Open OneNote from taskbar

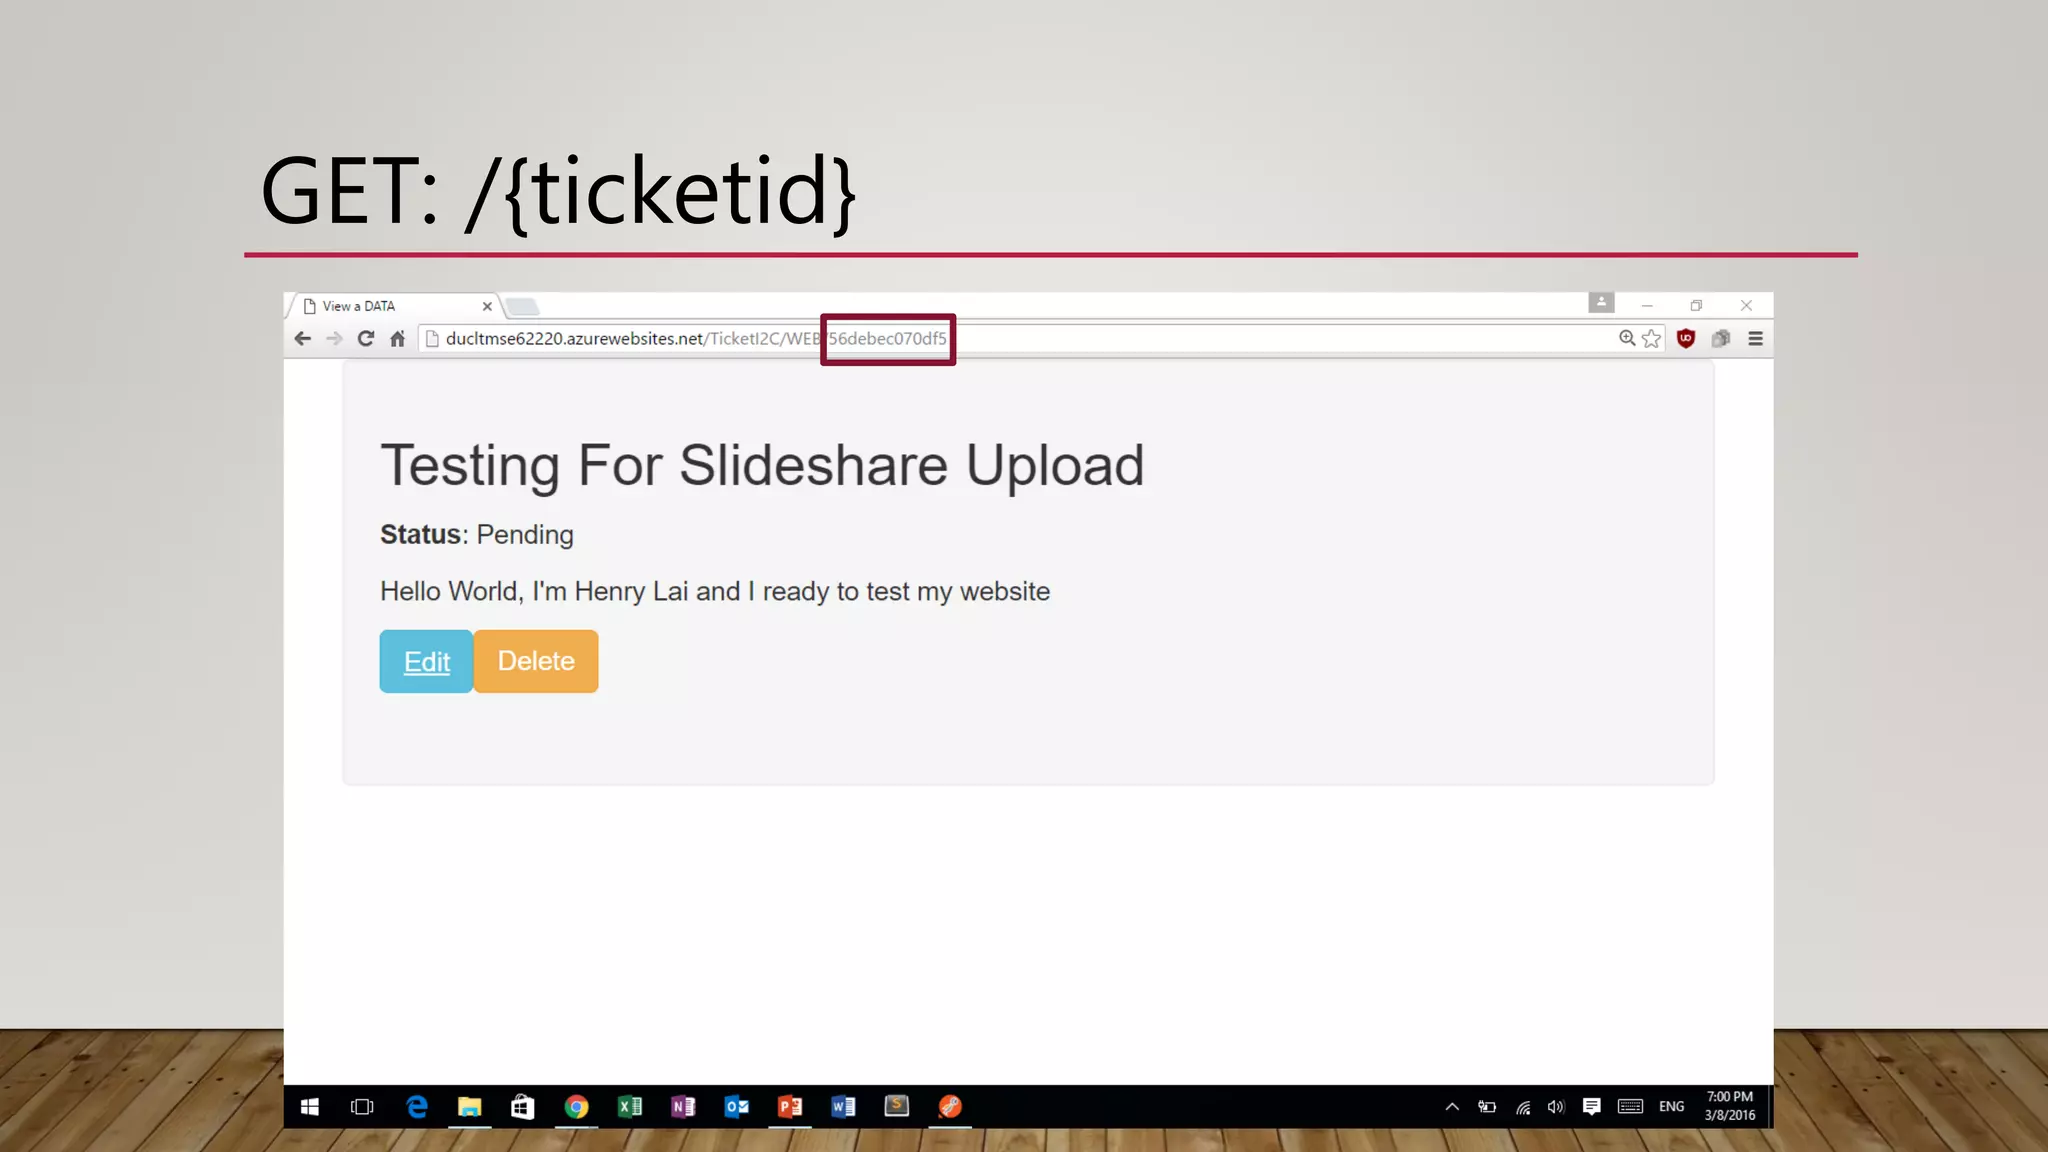click(x=683, y=1106)
